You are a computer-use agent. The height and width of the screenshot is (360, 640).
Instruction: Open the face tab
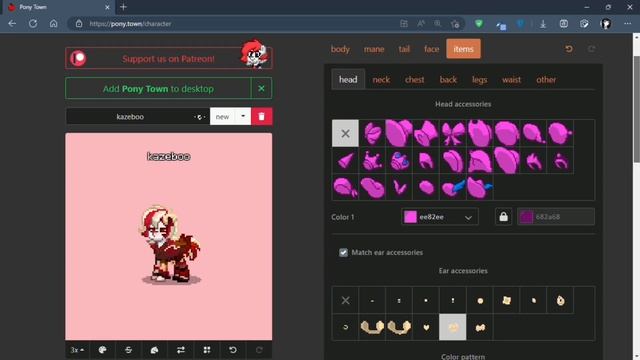pyautogui.click(x=431, y=49)
